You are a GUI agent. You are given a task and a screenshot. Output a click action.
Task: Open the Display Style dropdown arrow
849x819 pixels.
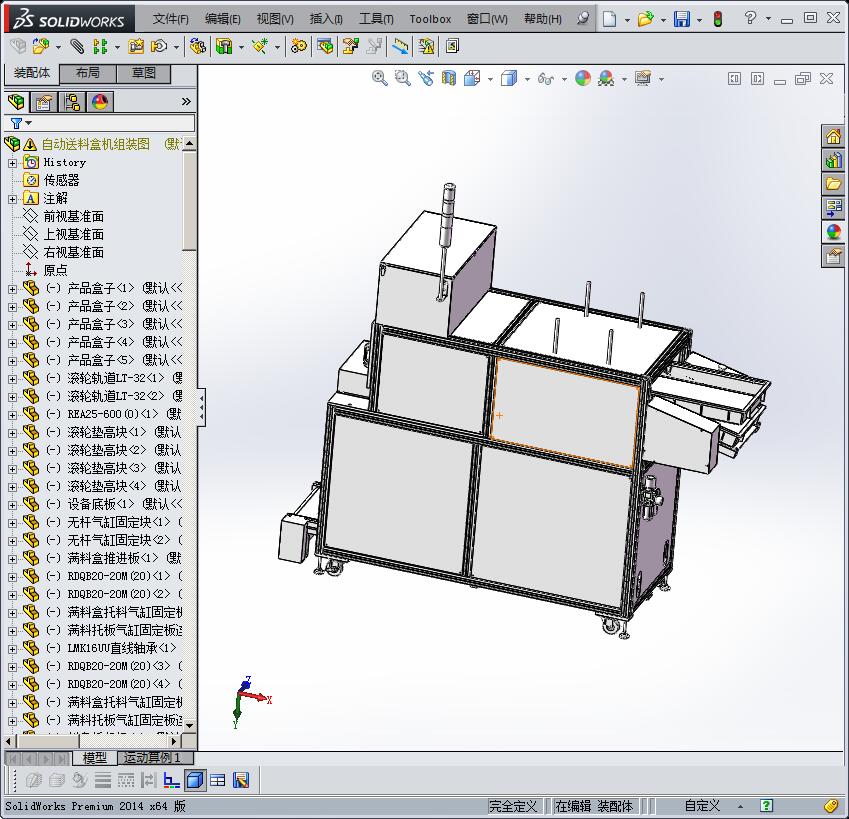pos(527,79)
